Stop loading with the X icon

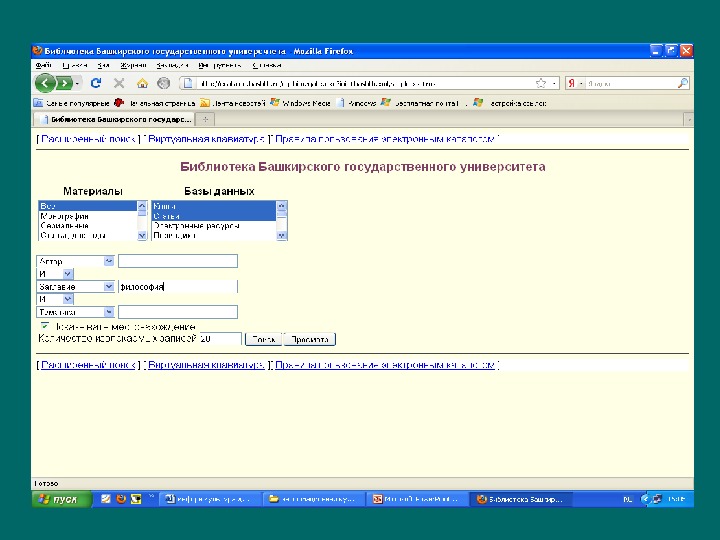(119, 83)
